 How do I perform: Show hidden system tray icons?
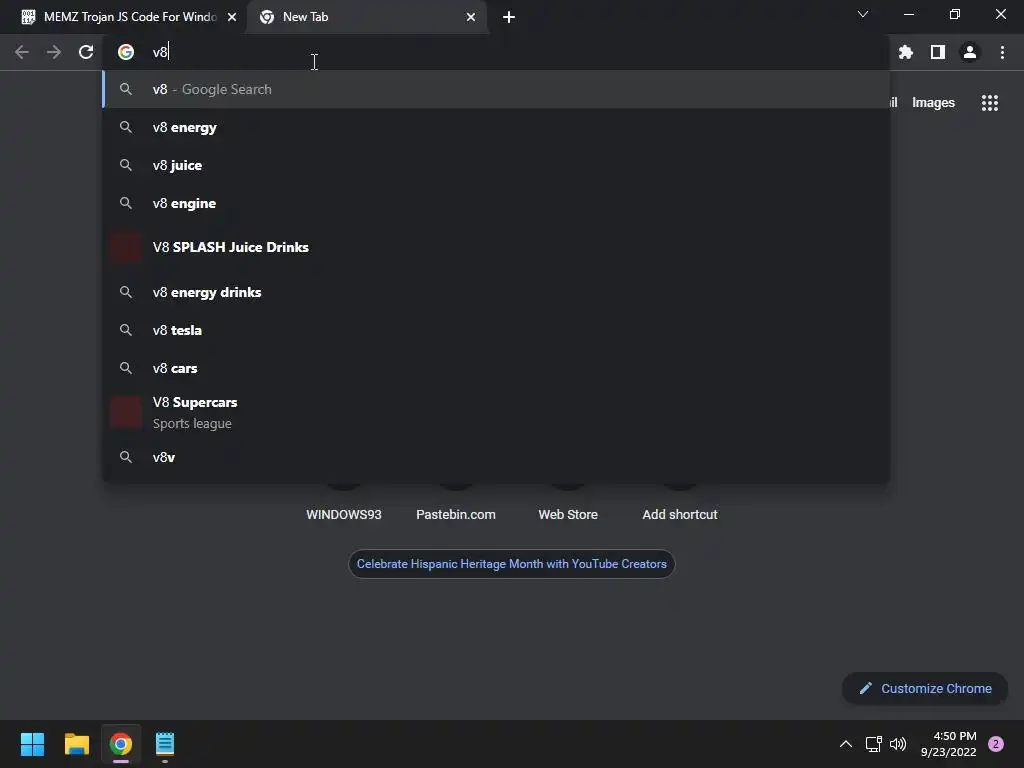846,744
